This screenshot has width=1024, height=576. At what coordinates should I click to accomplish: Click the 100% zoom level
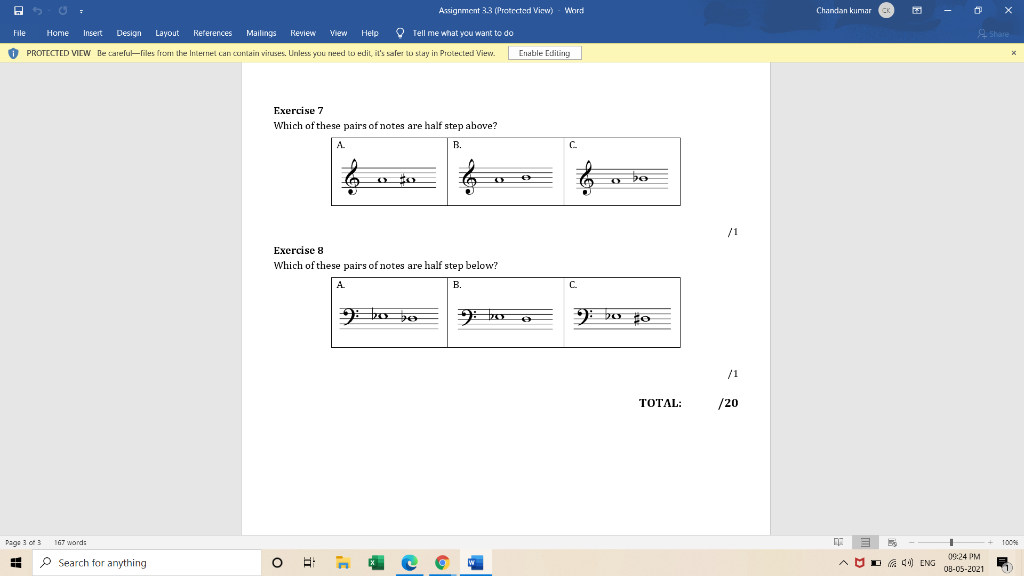click(x=1010, y=543)
